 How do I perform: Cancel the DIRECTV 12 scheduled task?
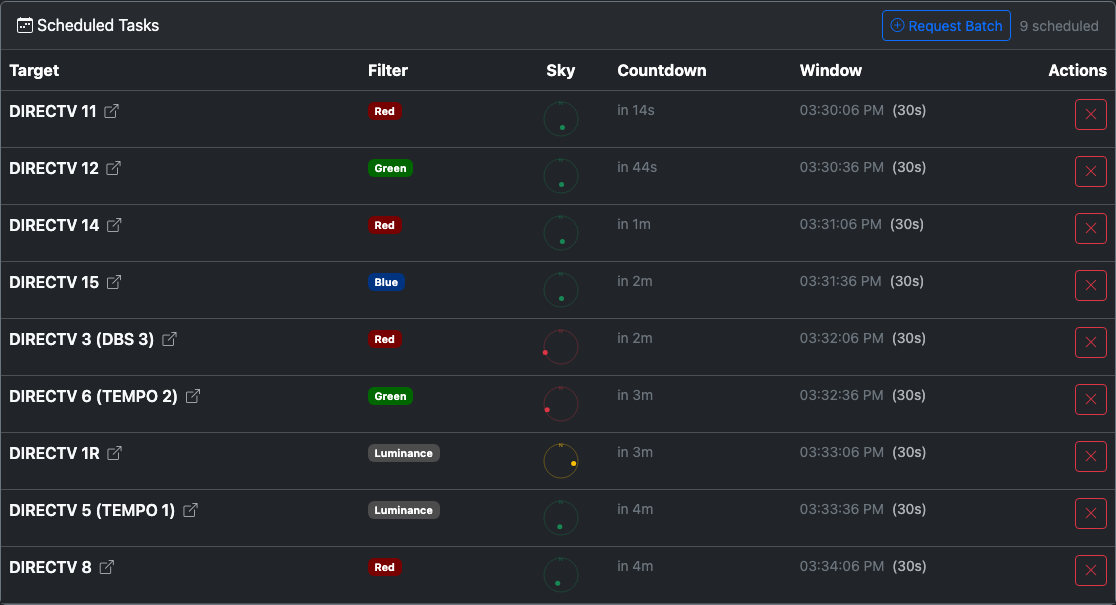(1090, 172)
